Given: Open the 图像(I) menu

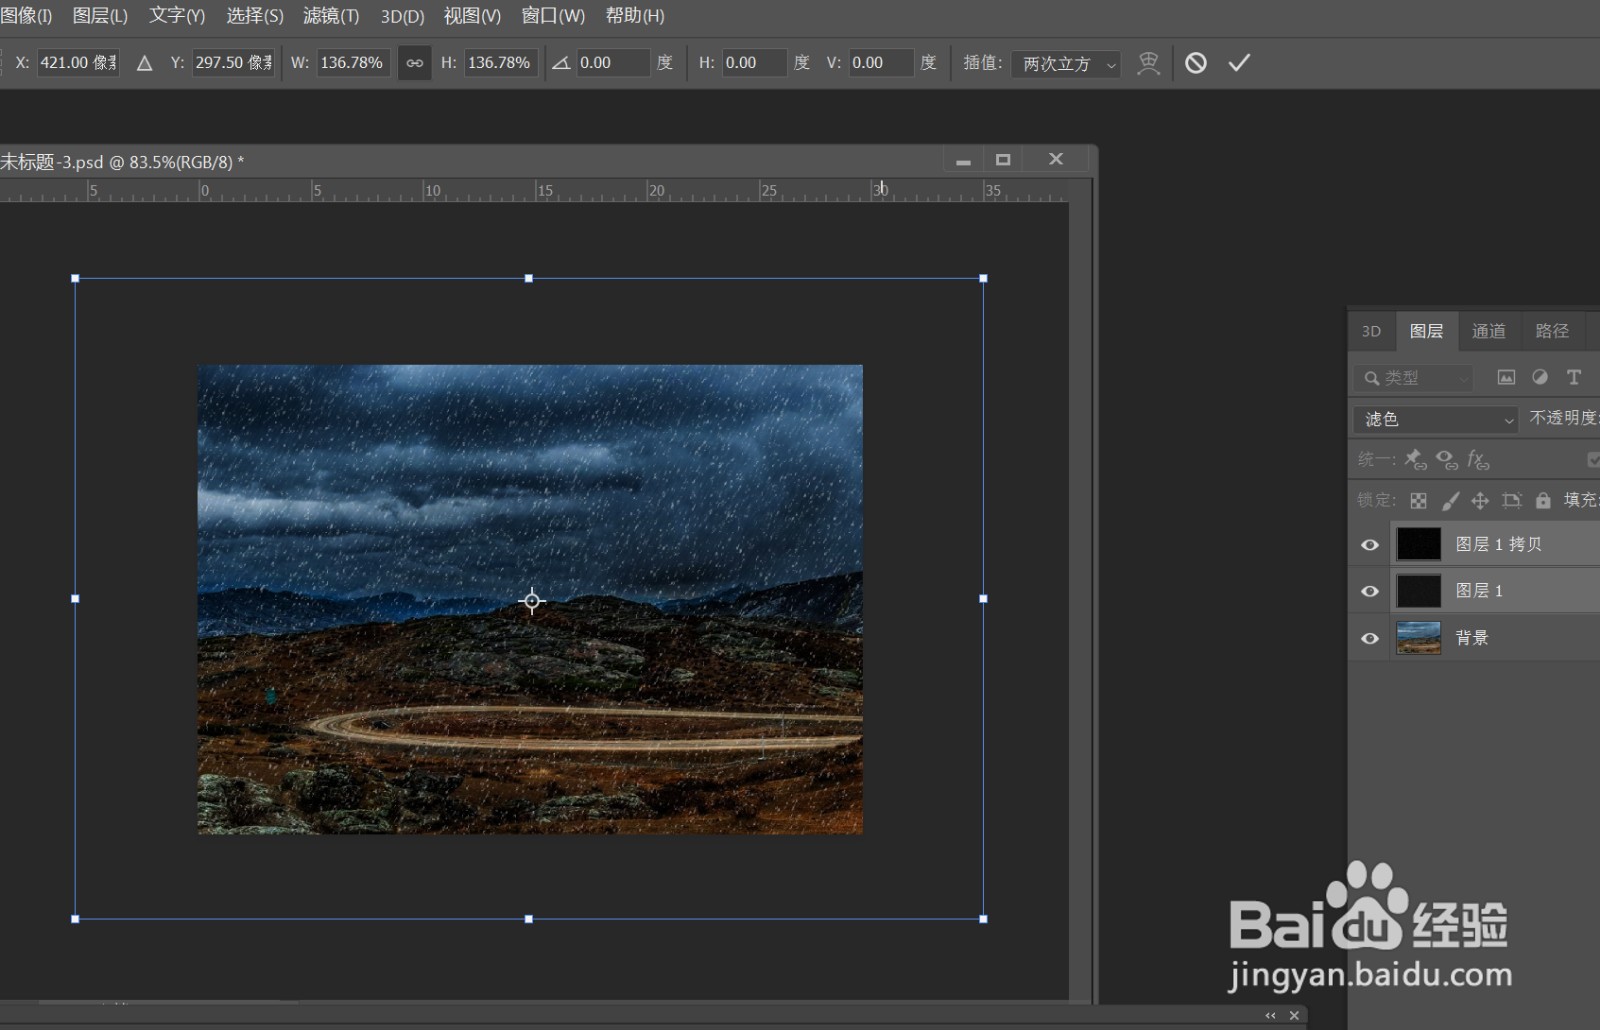Looking at the screenshot, I should point(26,16).
